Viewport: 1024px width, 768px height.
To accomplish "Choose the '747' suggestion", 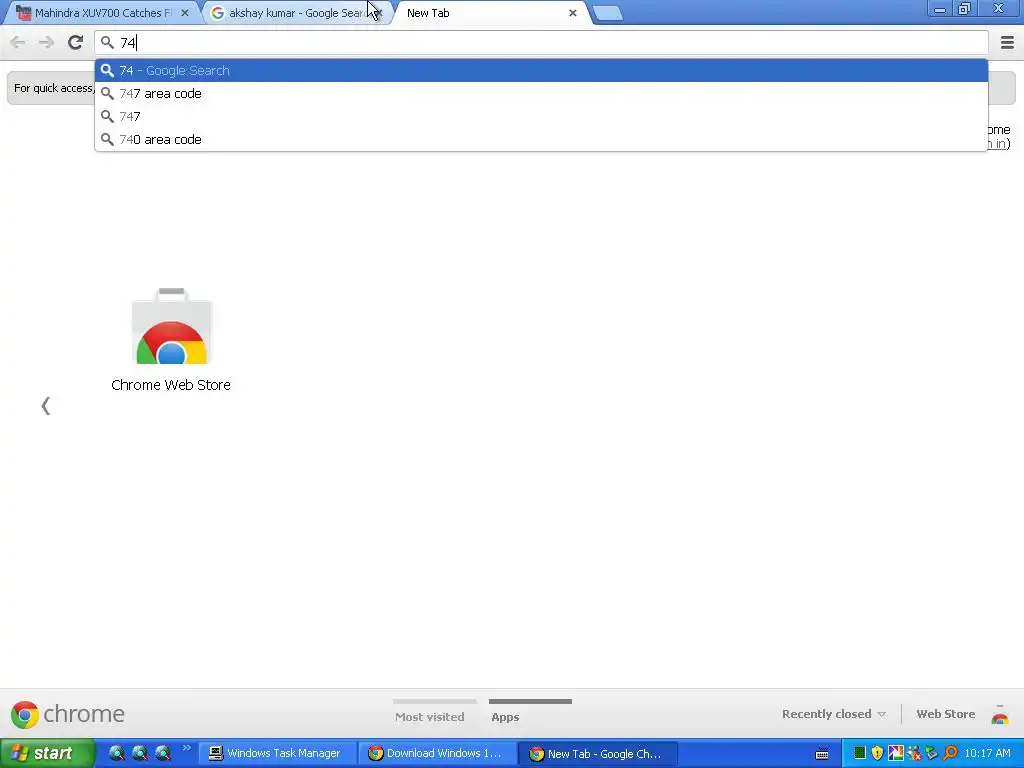I will 541,116.
